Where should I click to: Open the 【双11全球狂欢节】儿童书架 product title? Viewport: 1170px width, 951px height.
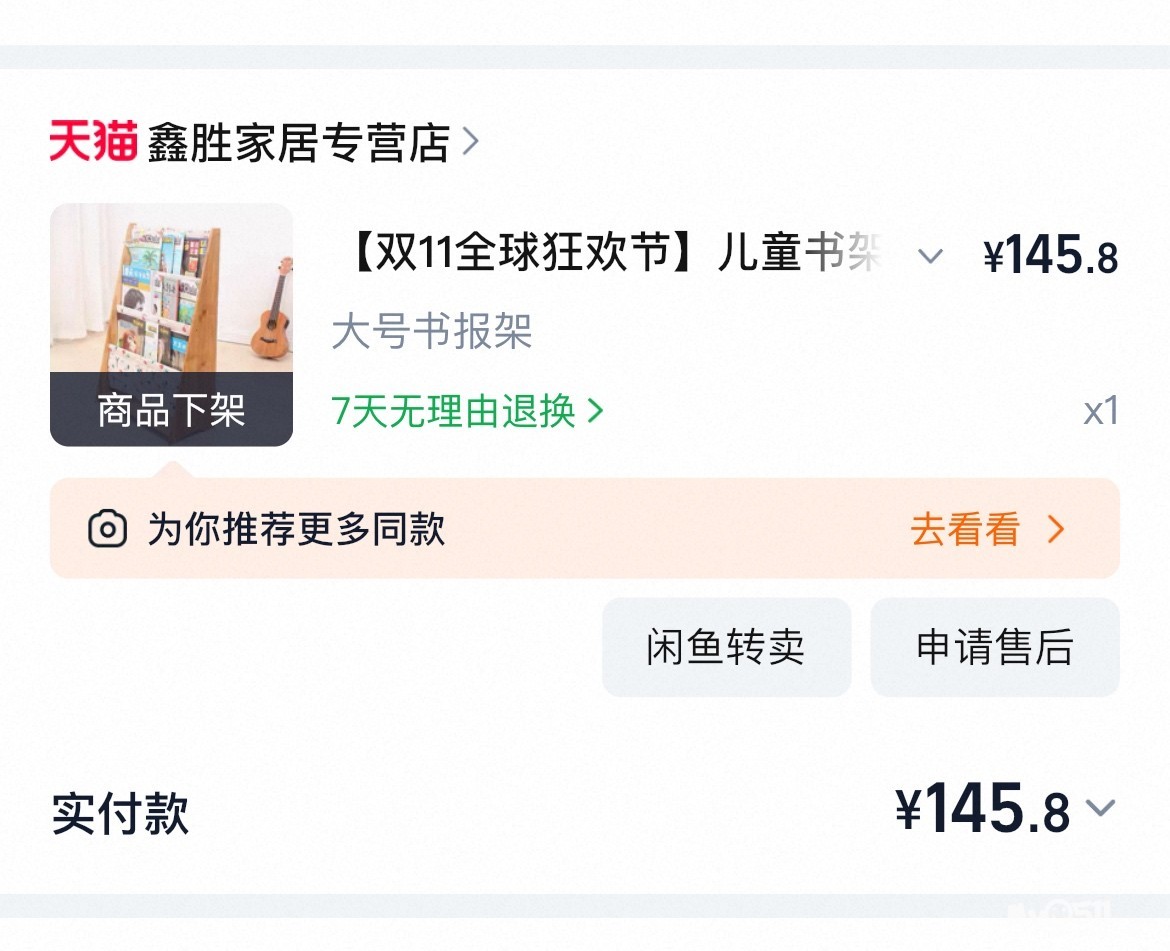pos(612,256)
